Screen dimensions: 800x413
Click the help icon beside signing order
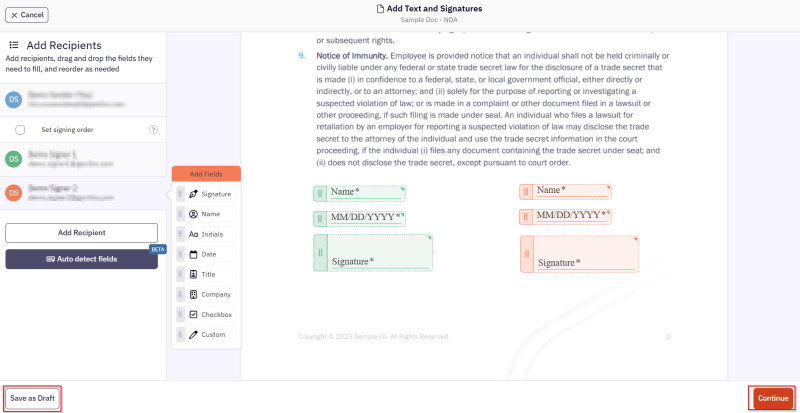[153, 130]
